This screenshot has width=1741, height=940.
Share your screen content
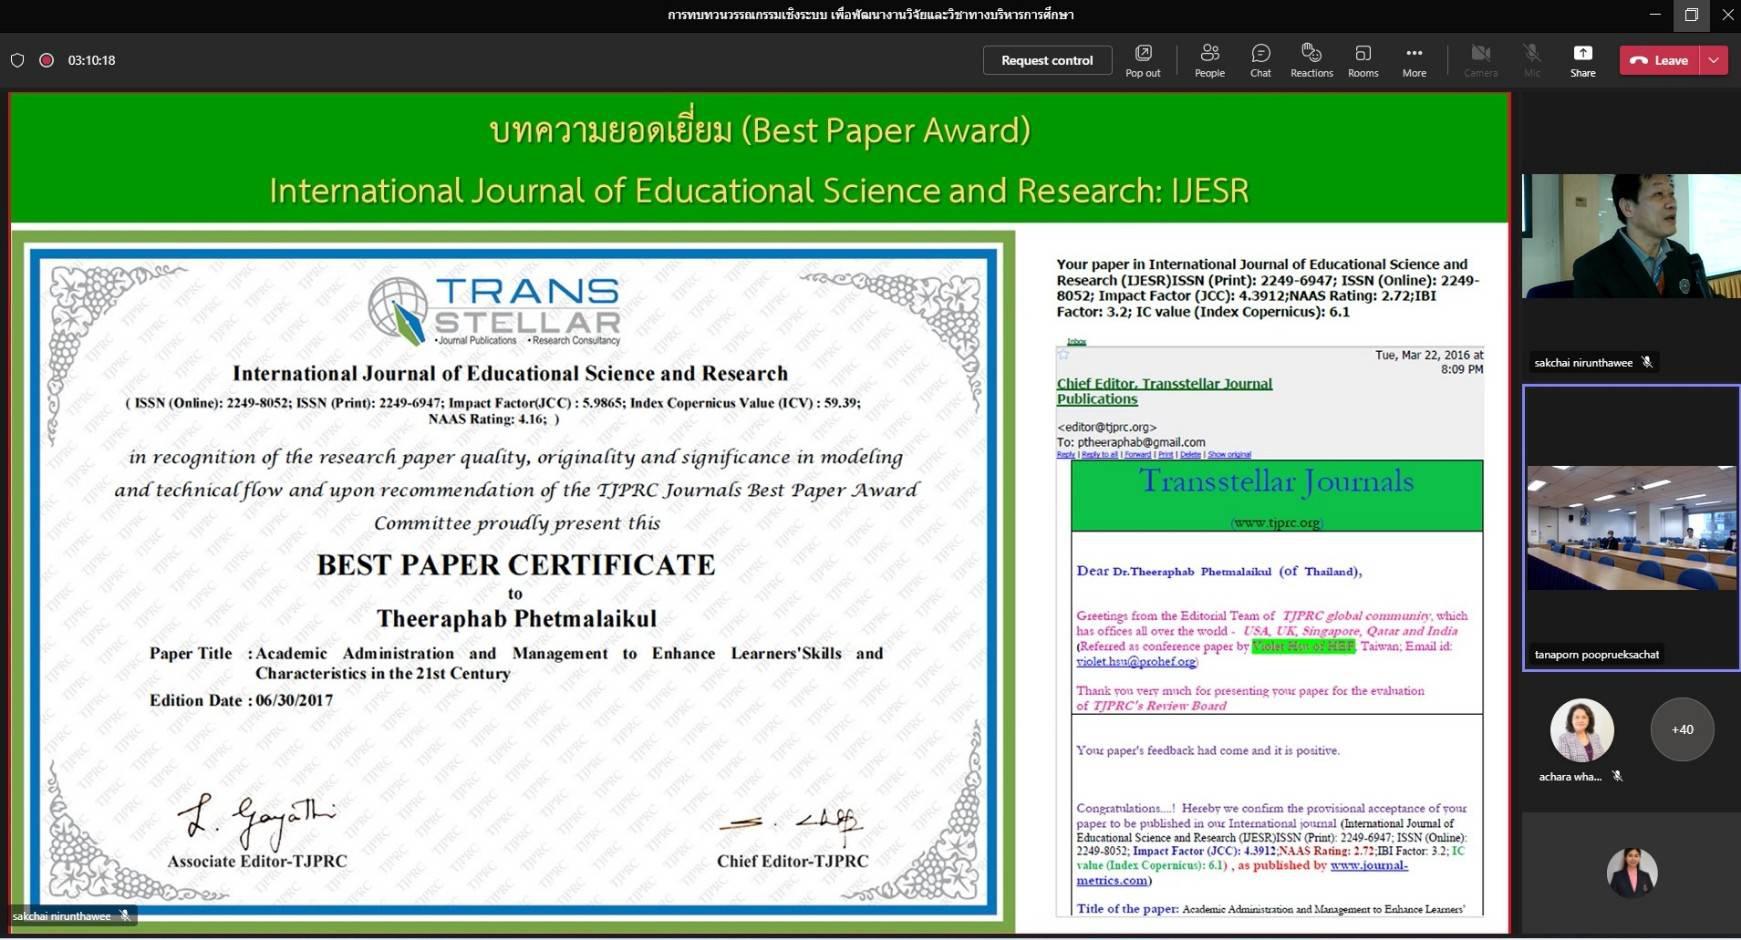coord(1582,60)
